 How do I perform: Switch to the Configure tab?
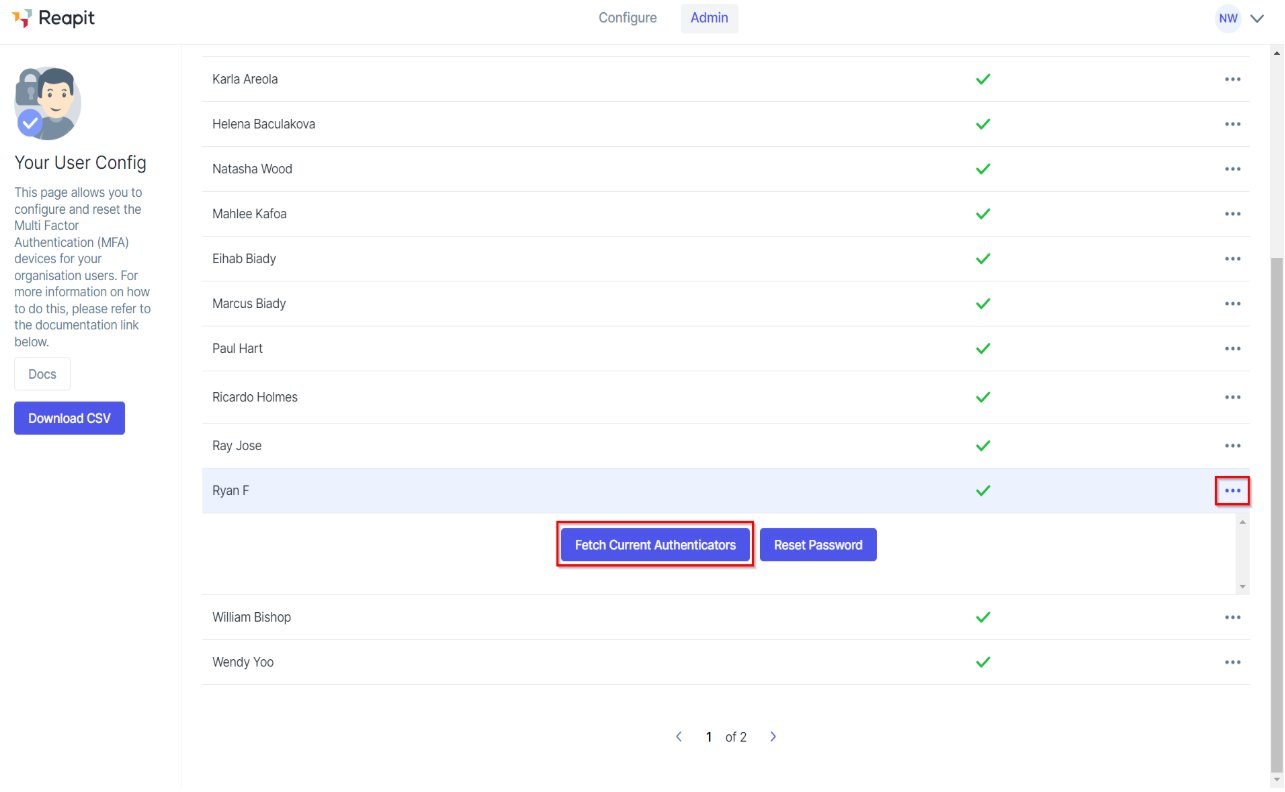(x=628, y=18)
